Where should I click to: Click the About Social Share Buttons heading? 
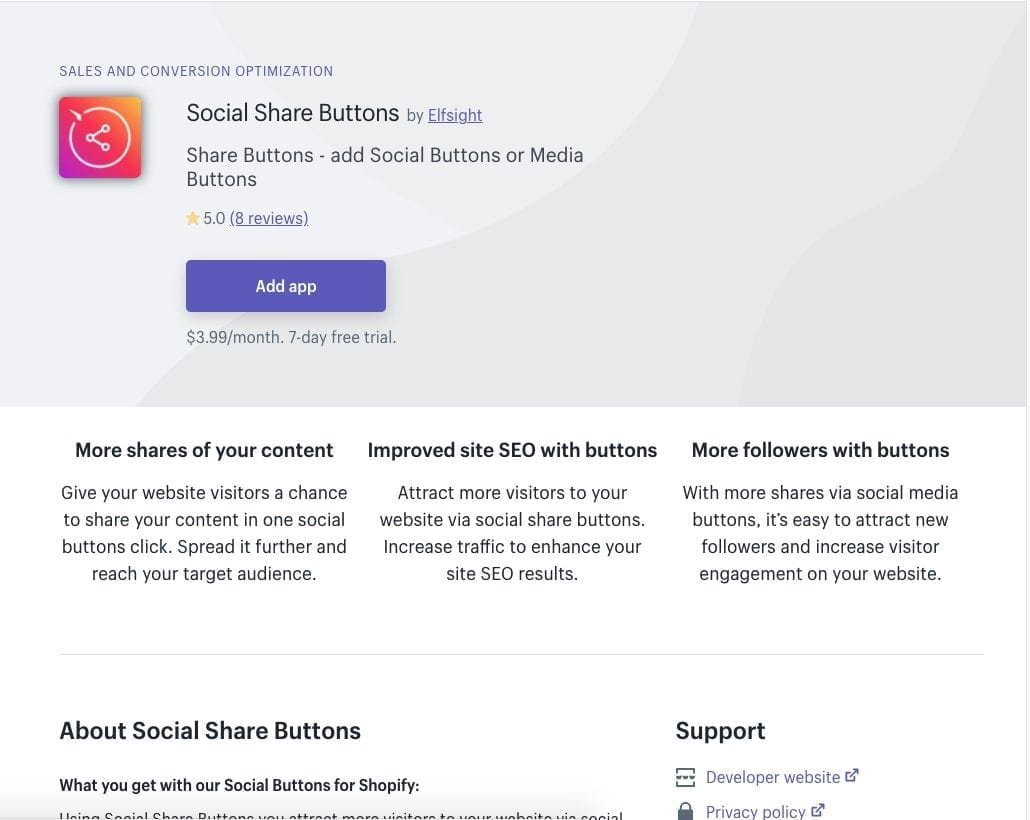[210, 730]
